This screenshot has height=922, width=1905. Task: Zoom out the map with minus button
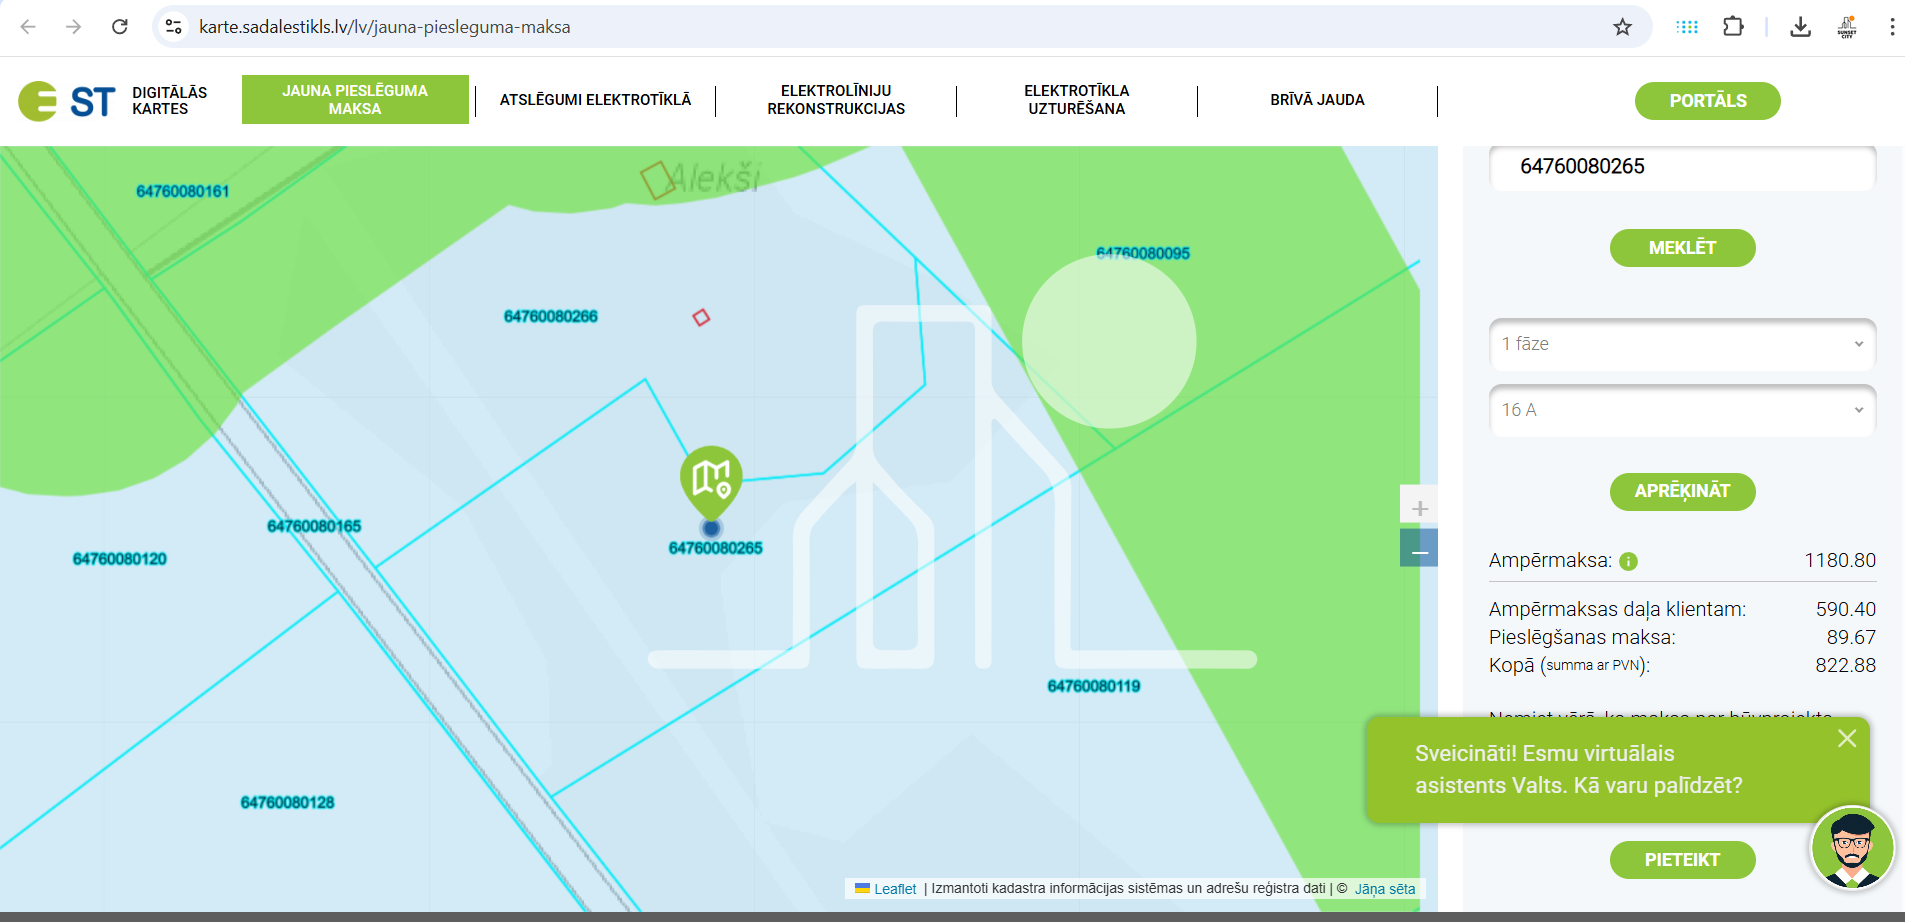coord(1418,549)
